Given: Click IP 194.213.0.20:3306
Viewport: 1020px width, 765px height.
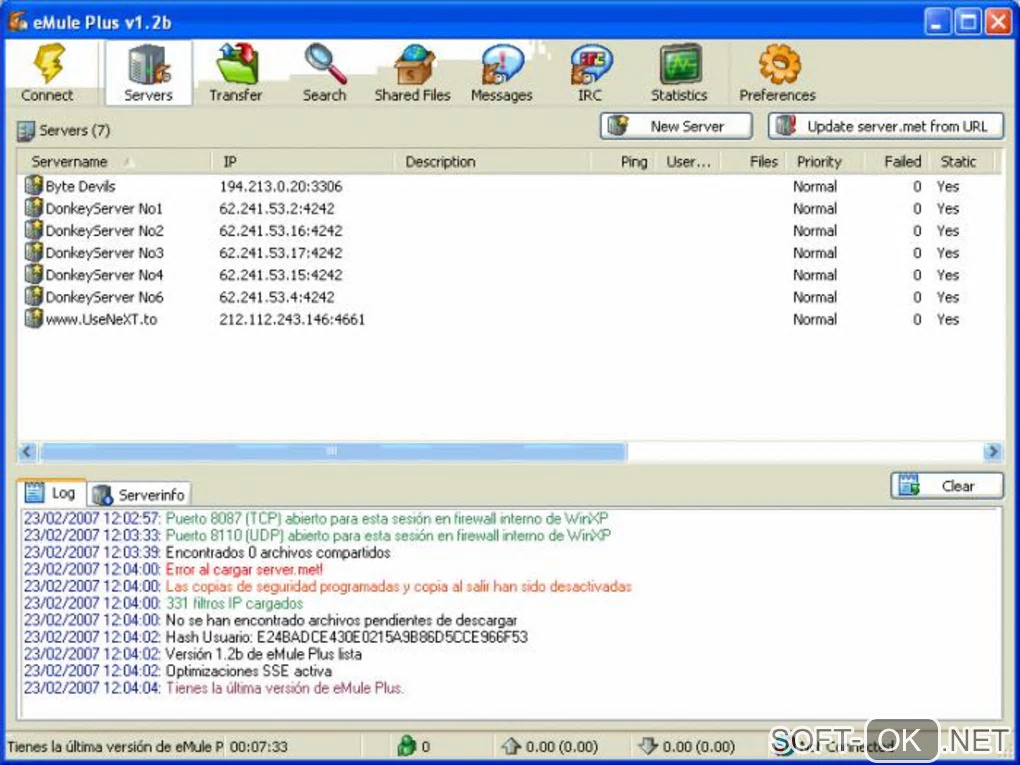Looking at the screenshot, I should (280, 187).
